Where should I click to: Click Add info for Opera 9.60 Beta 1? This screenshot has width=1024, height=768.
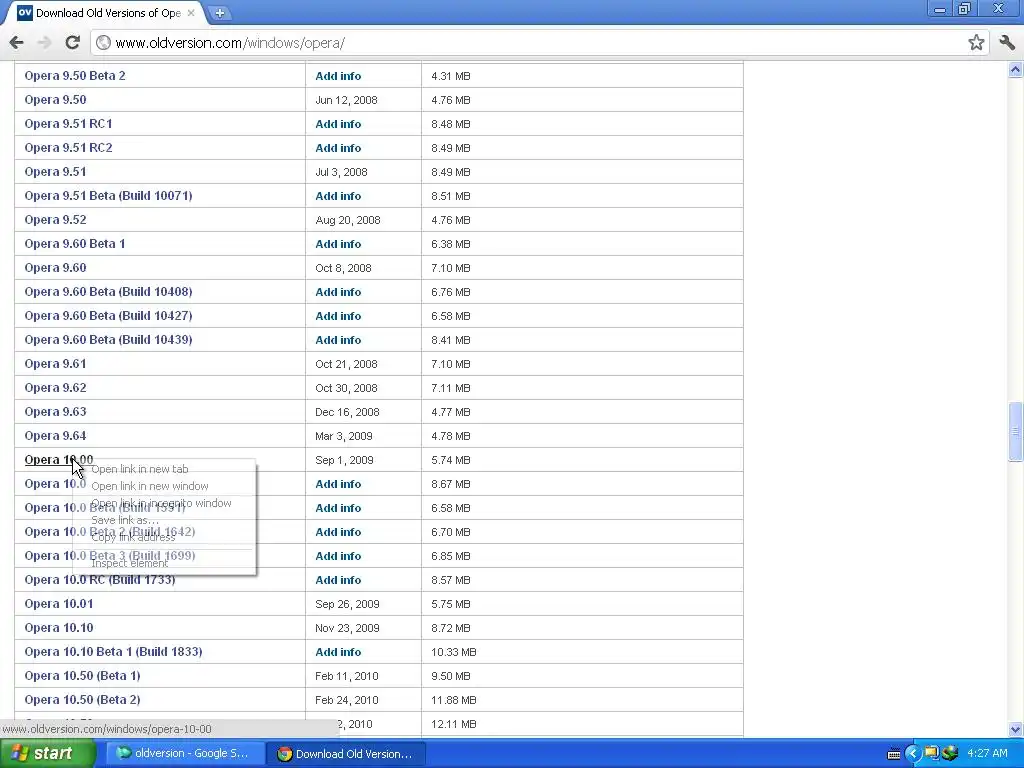point(338,244)
